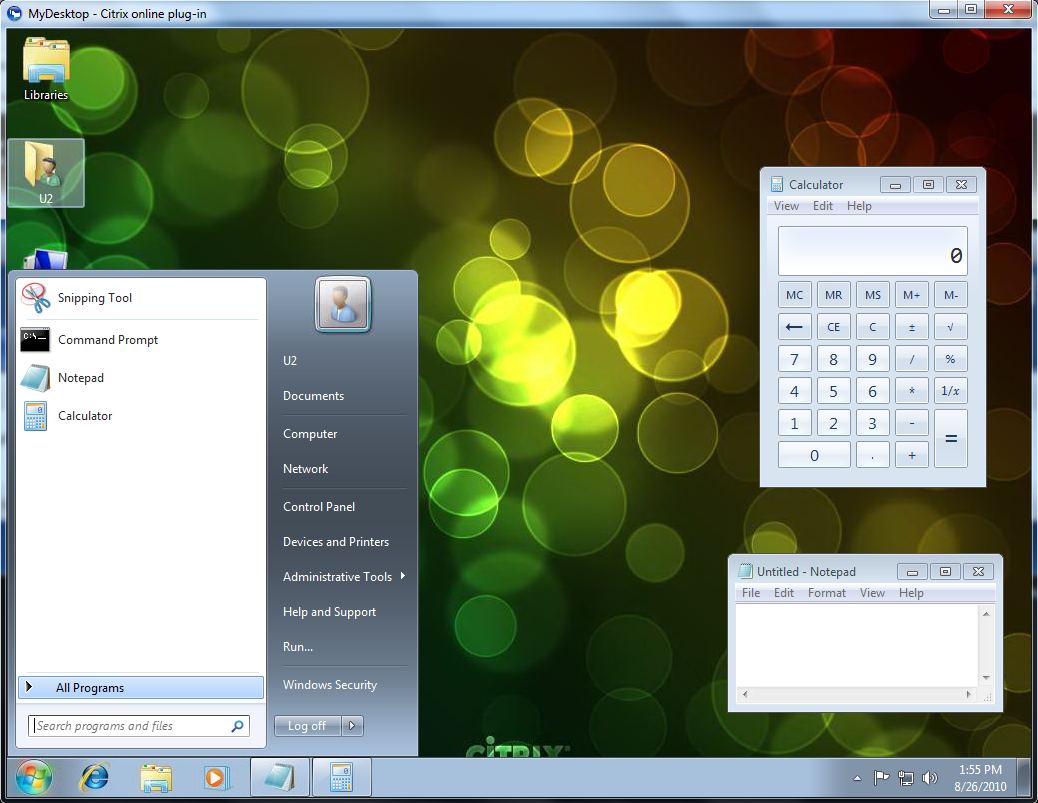Show hidden system tray icons
This screenshot has height=803, width=1038.
[x=857, y=778]
